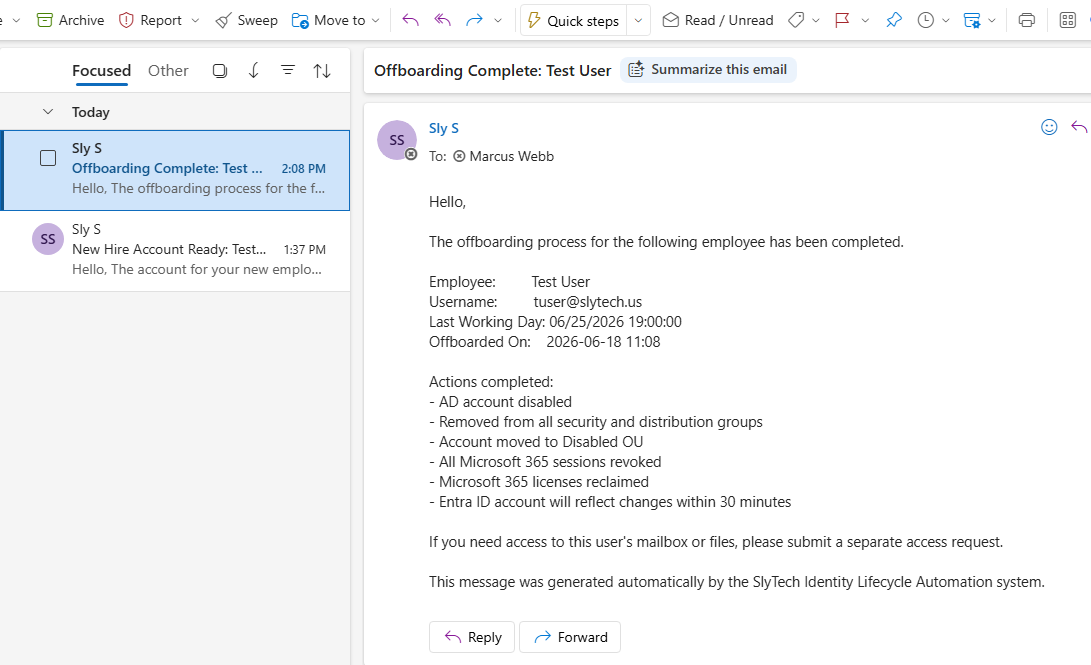
Task: Switch to the Focused inbox tab
Action: click(x=102, y=70)
